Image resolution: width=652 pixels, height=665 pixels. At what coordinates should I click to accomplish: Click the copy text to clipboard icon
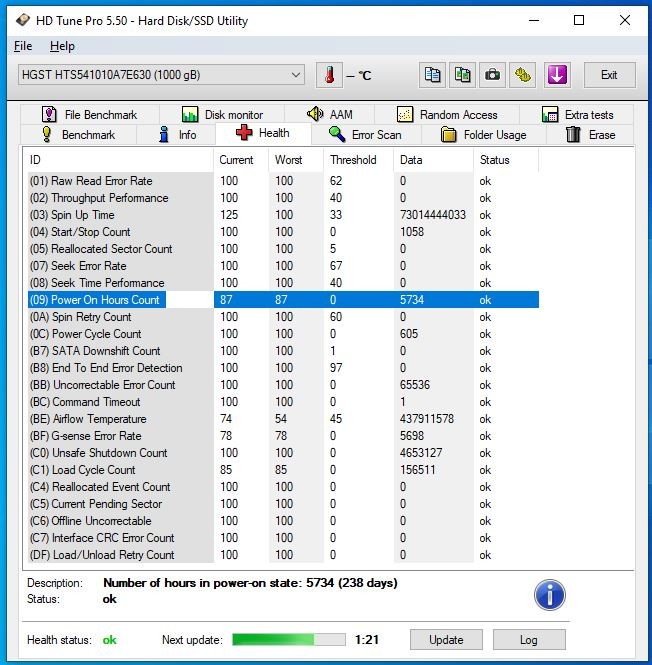click(432, 75)
